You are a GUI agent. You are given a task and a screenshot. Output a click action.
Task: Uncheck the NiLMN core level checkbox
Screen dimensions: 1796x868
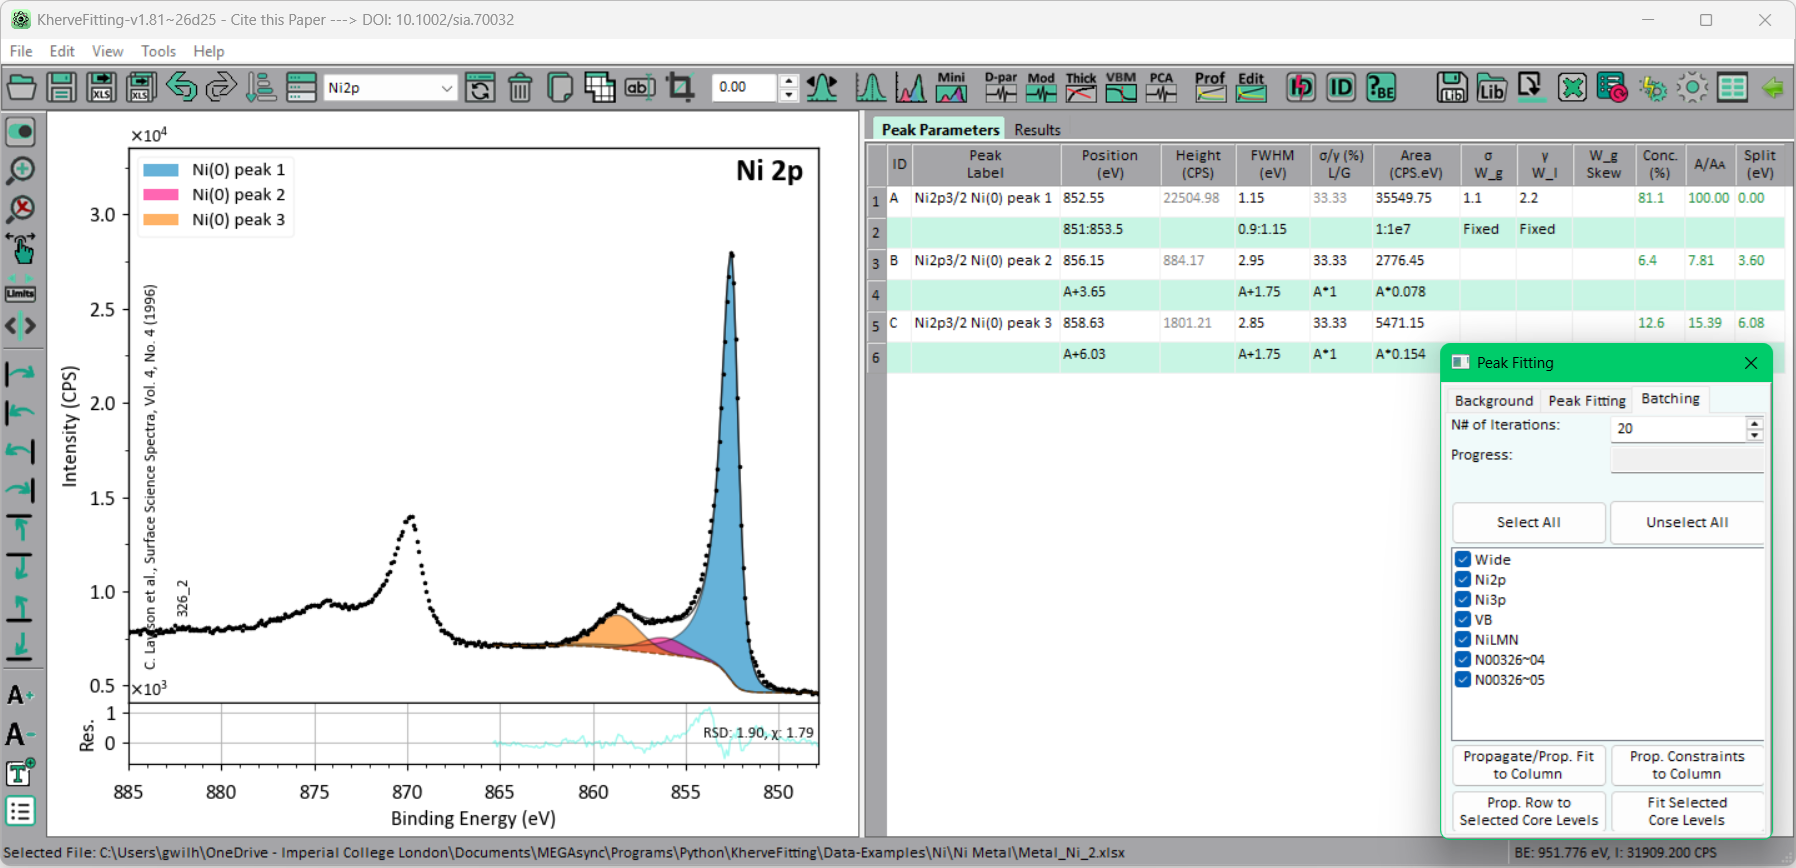(1463, 640)
